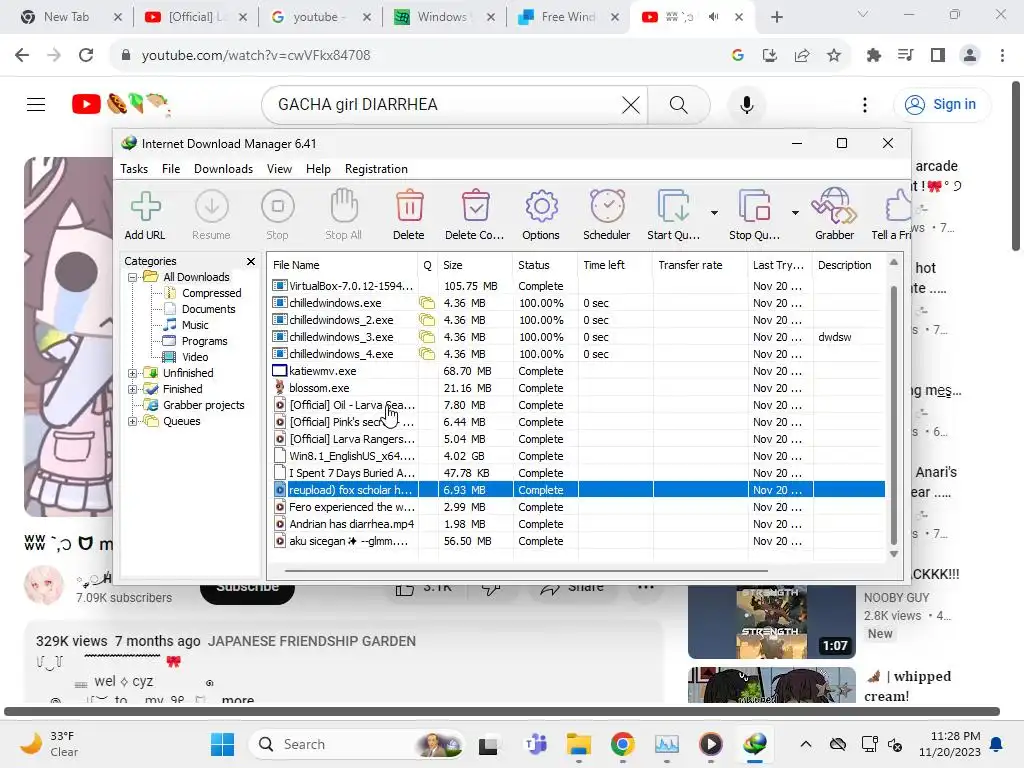Image resolution: width=1024 pixels, height=768 pixels.
Task: Select the Programs category
Action: pos(204,341)
